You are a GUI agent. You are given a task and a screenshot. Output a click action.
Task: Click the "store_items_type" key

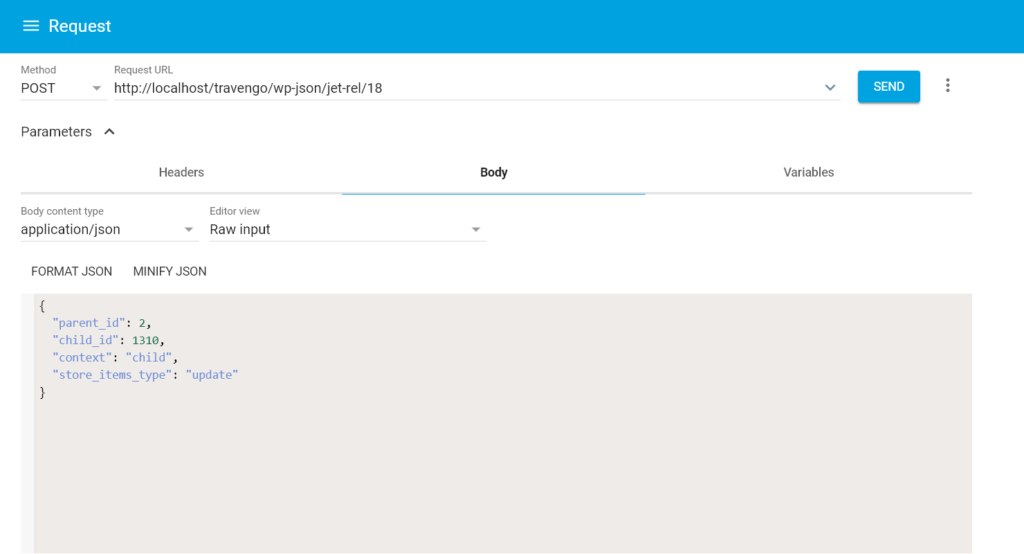click(112, 375)
